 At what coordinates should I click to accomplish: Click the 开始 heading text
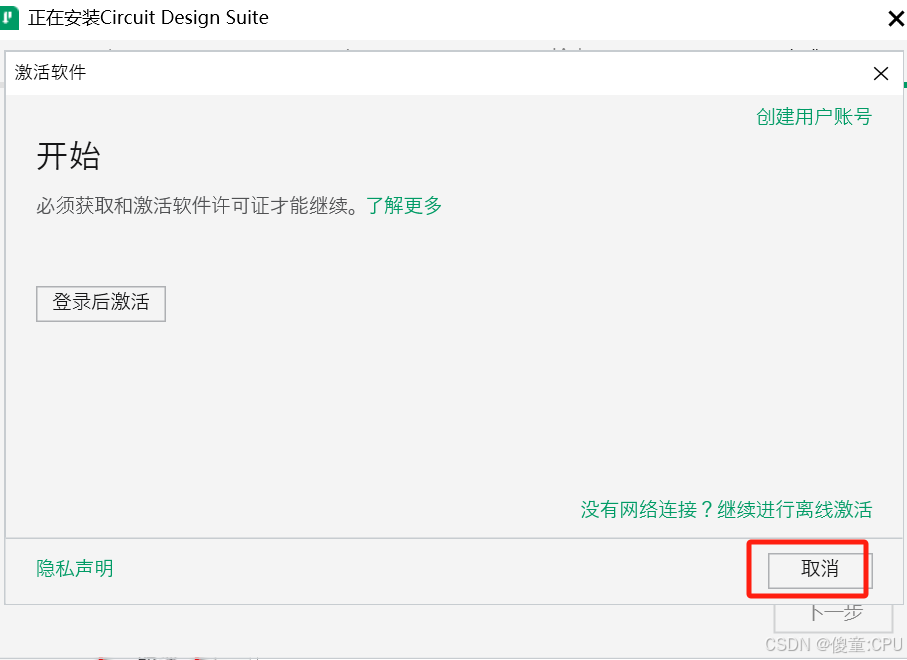(68, 156)
